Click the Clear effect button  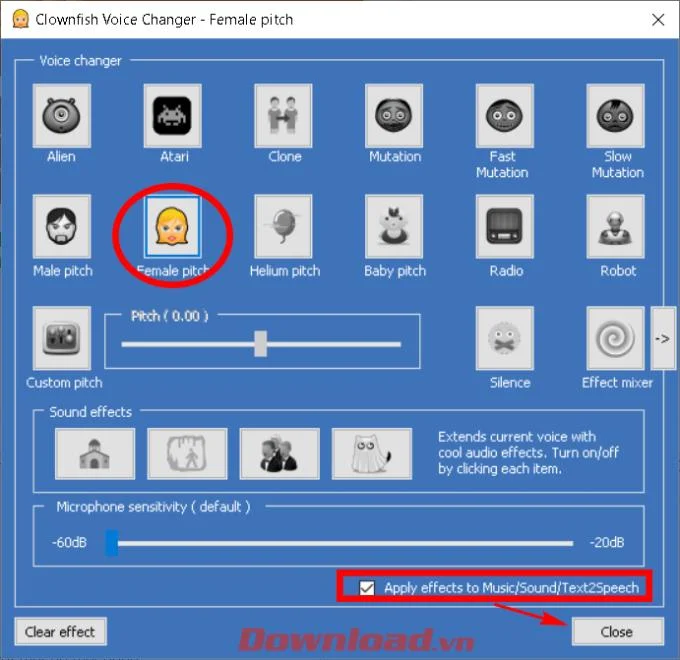[x=61, y=632]
